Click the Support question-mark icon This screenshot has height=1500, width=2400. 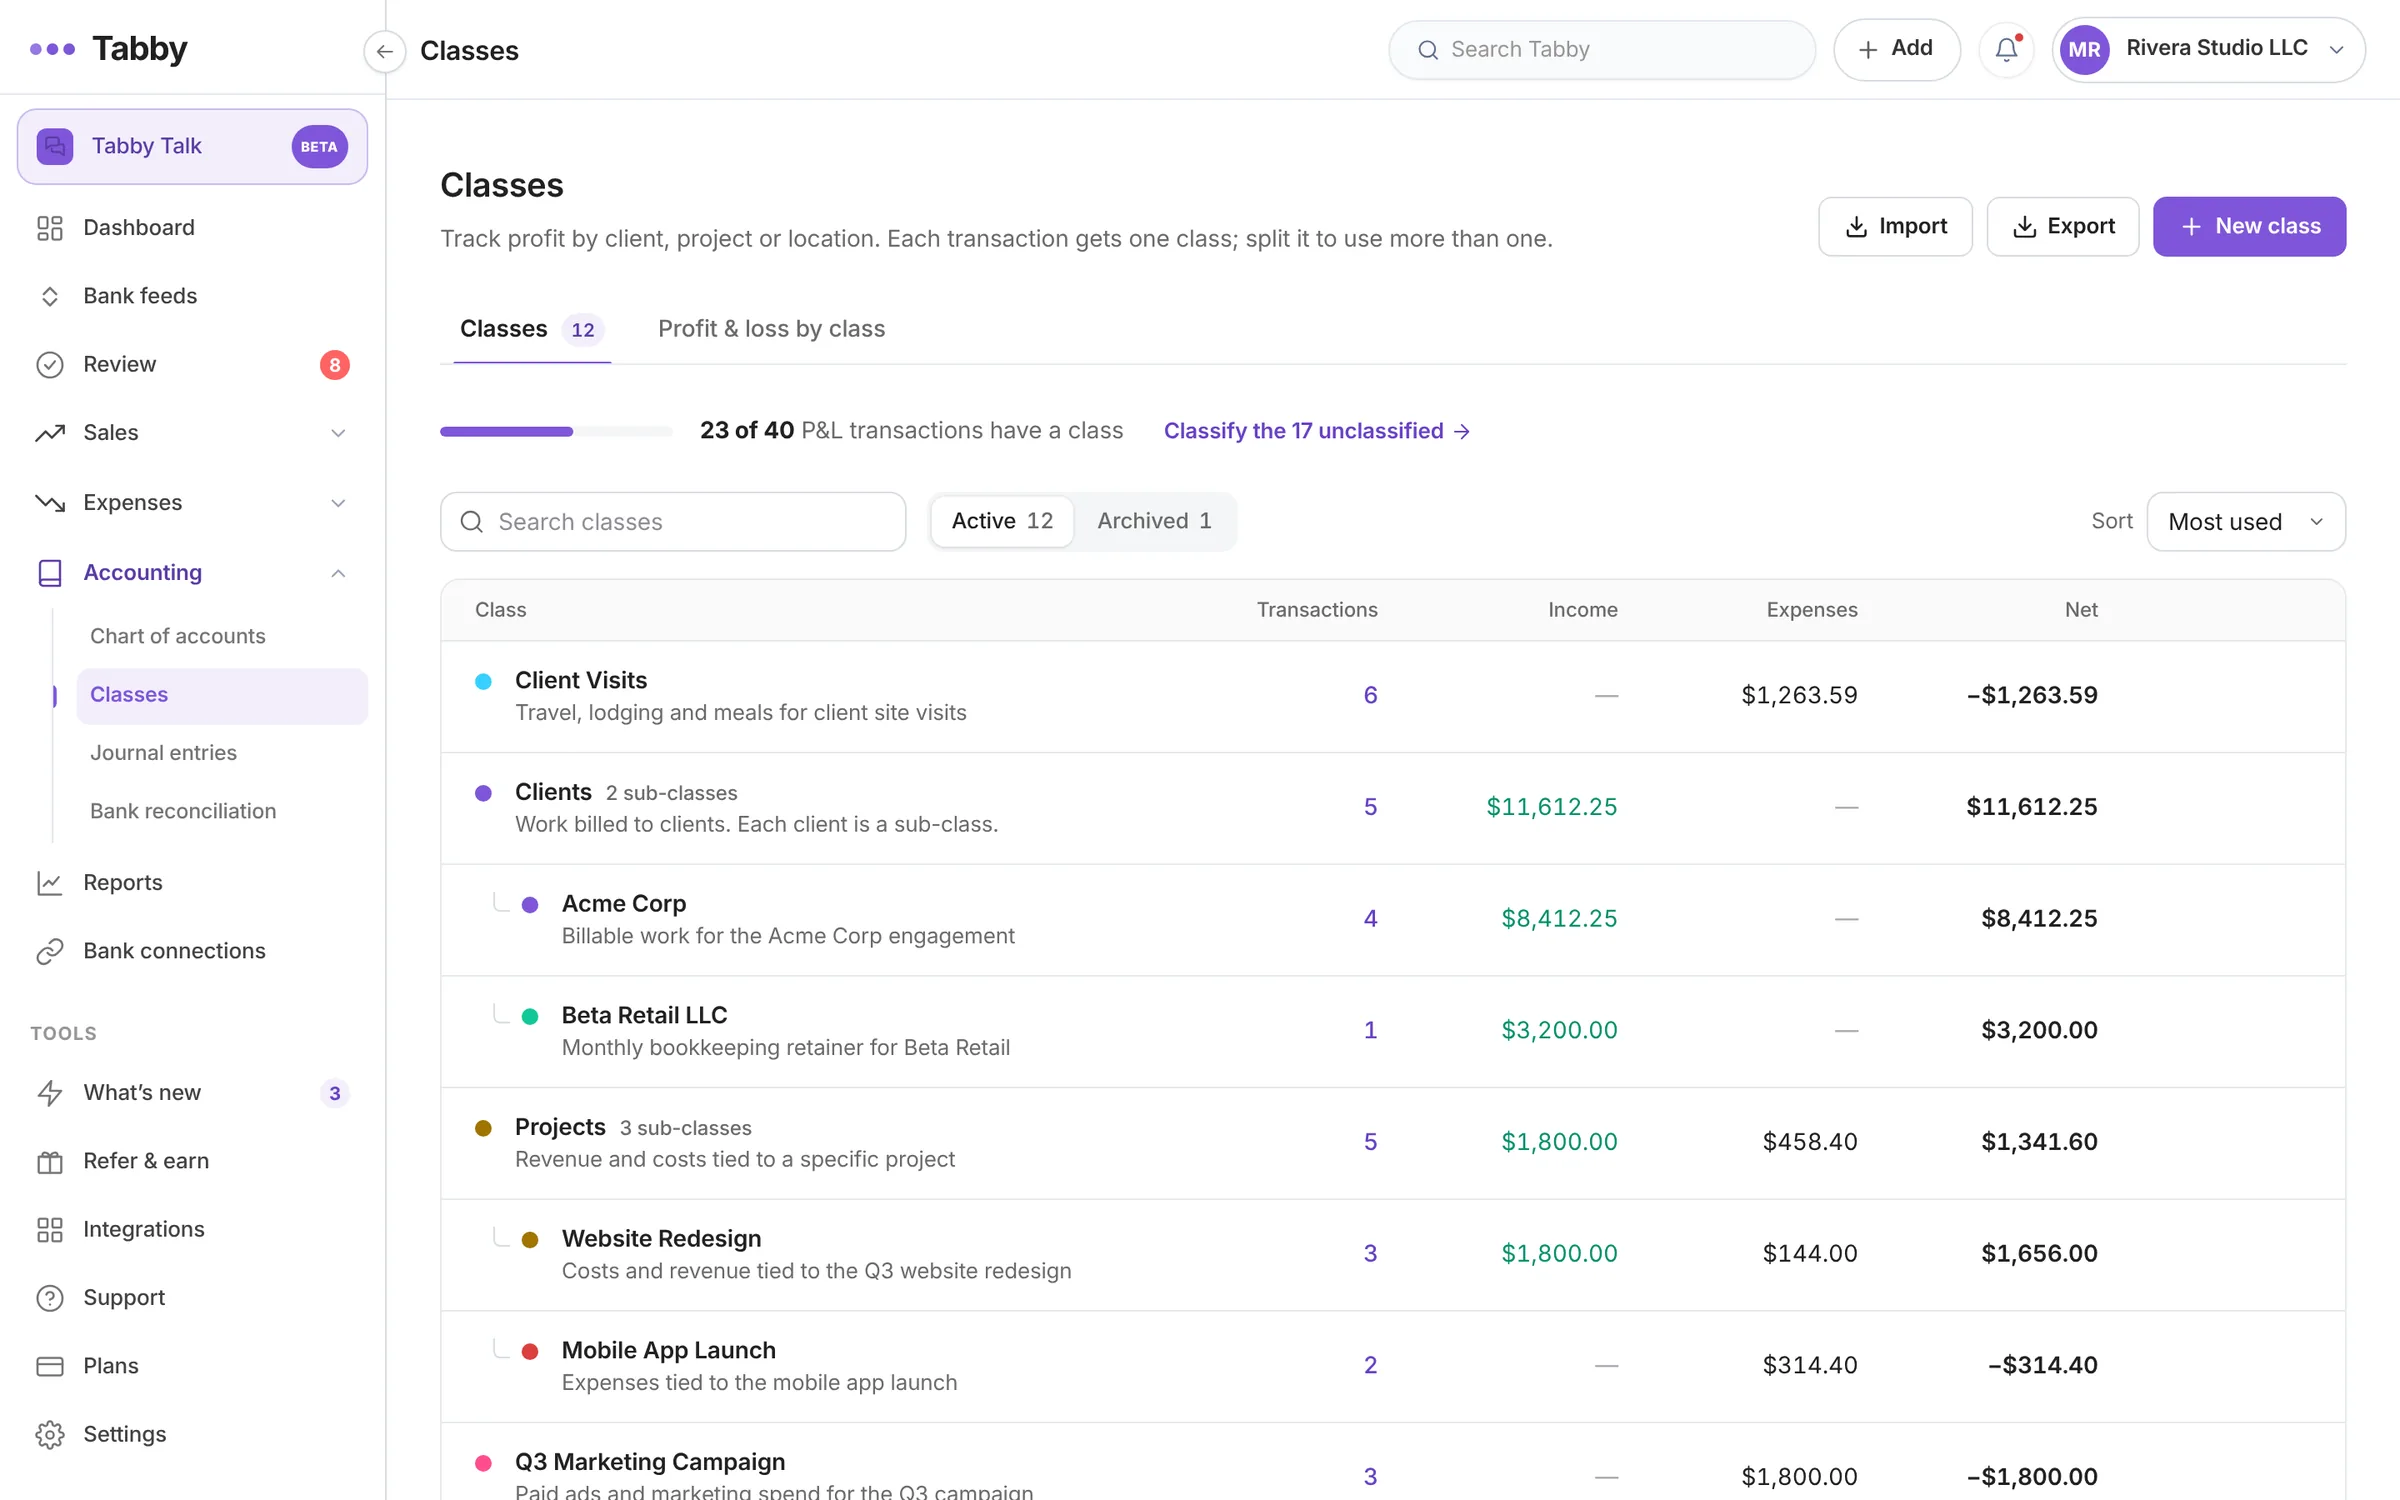coord(50,1298)
